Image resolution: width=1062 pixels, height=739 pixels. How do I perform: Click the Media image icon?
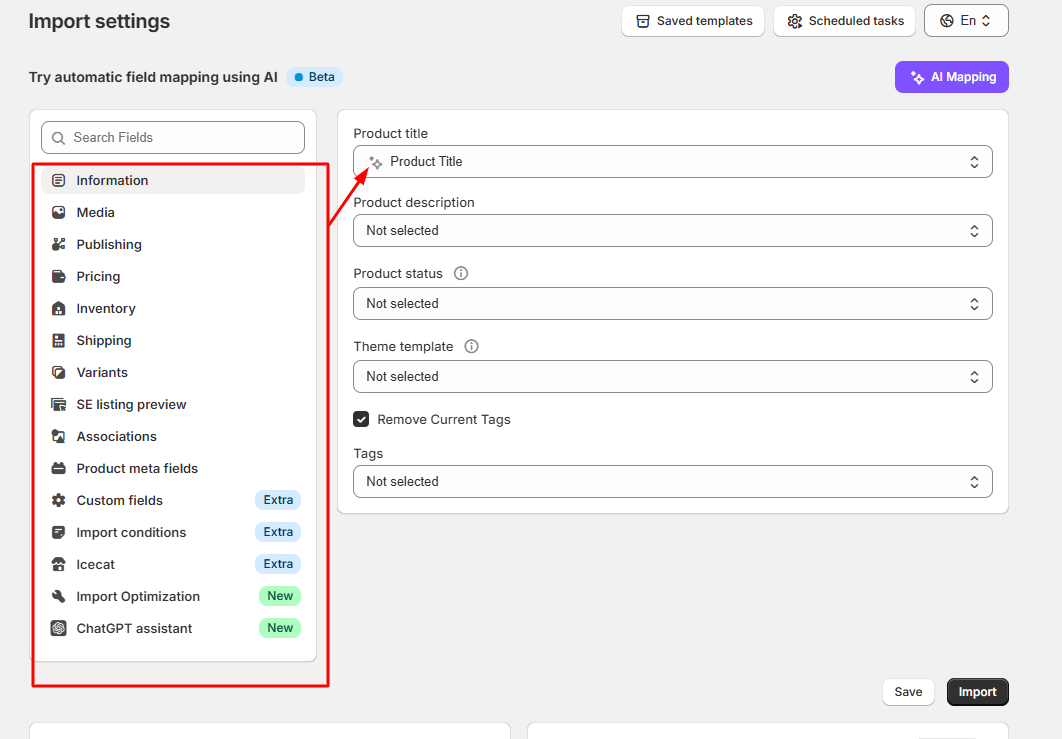tap(59, 213)
